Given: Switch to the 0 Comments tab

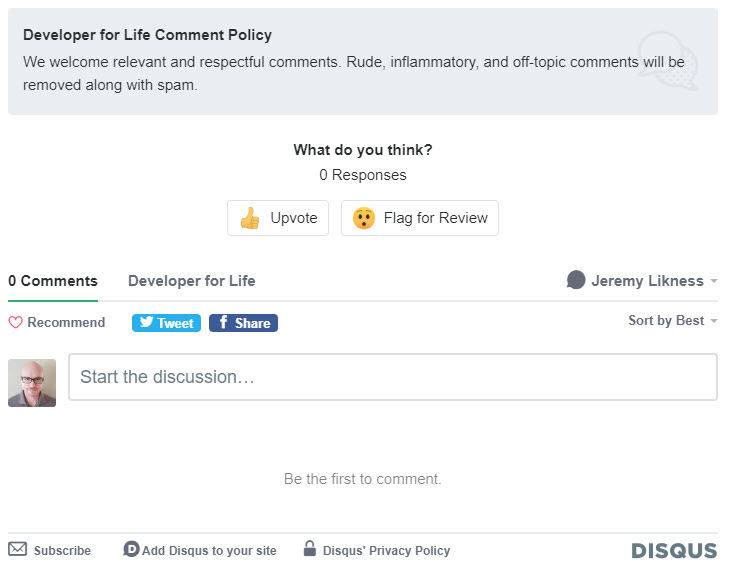Looking at the screenshot, I should pos(53,281).
